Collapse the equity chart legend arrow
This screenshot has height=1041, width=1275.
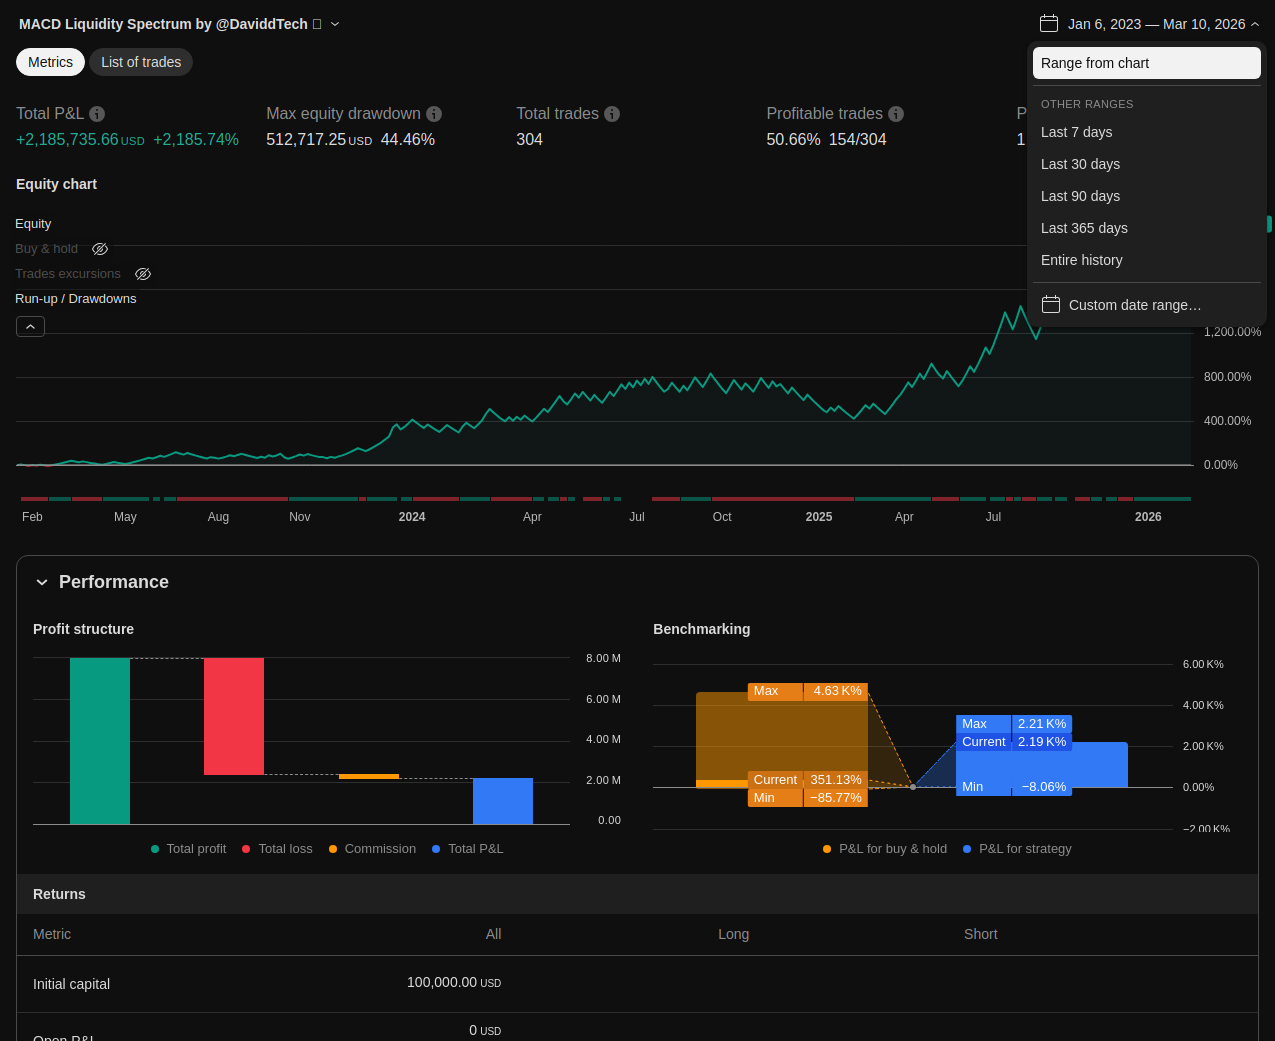(30, 327)
